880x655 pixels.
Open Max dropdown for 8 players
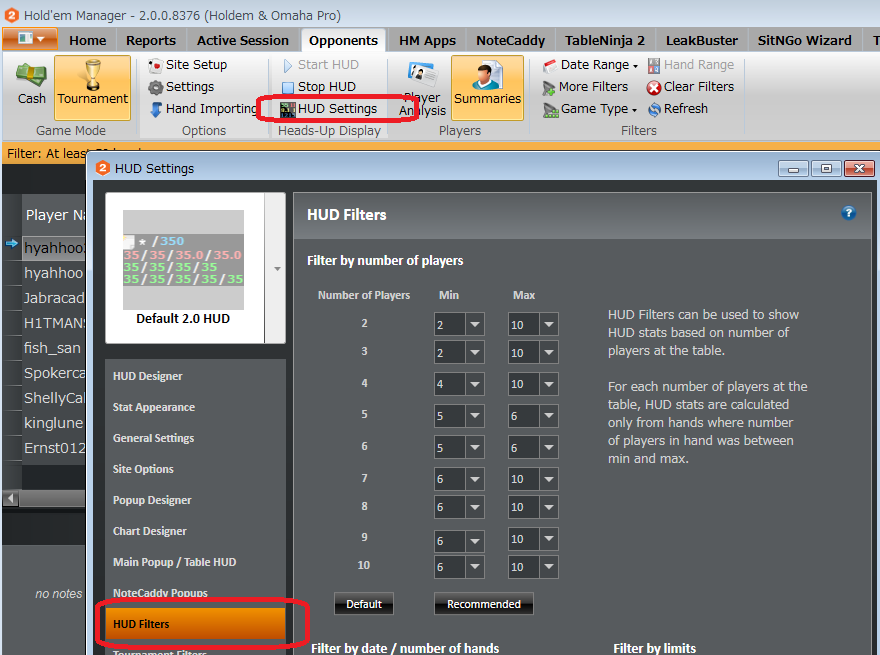(x=548, y=507)
